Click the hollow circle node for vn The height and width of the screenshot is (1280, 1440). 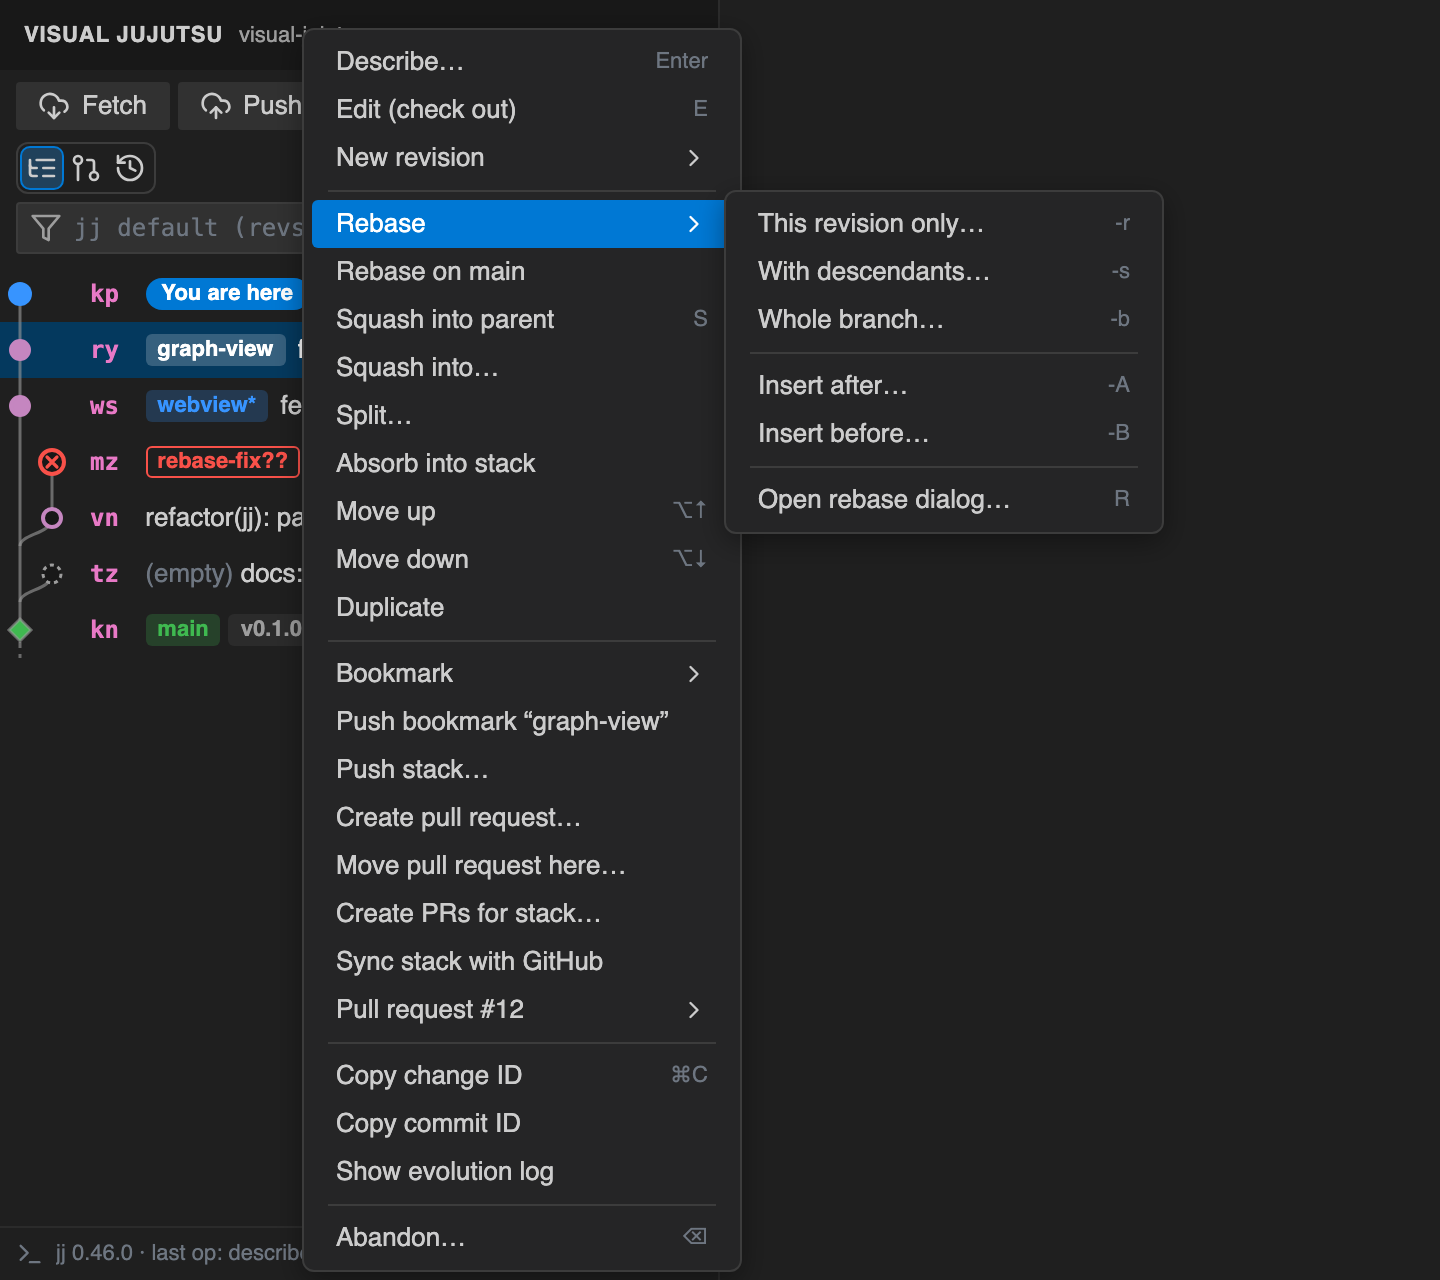pos(52,518)
